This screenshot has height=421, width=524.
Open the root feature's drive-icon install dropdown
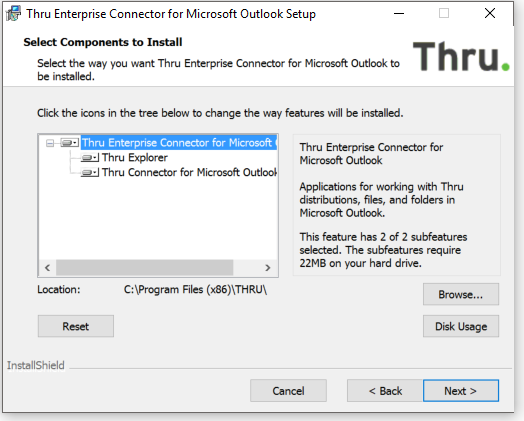70,143
